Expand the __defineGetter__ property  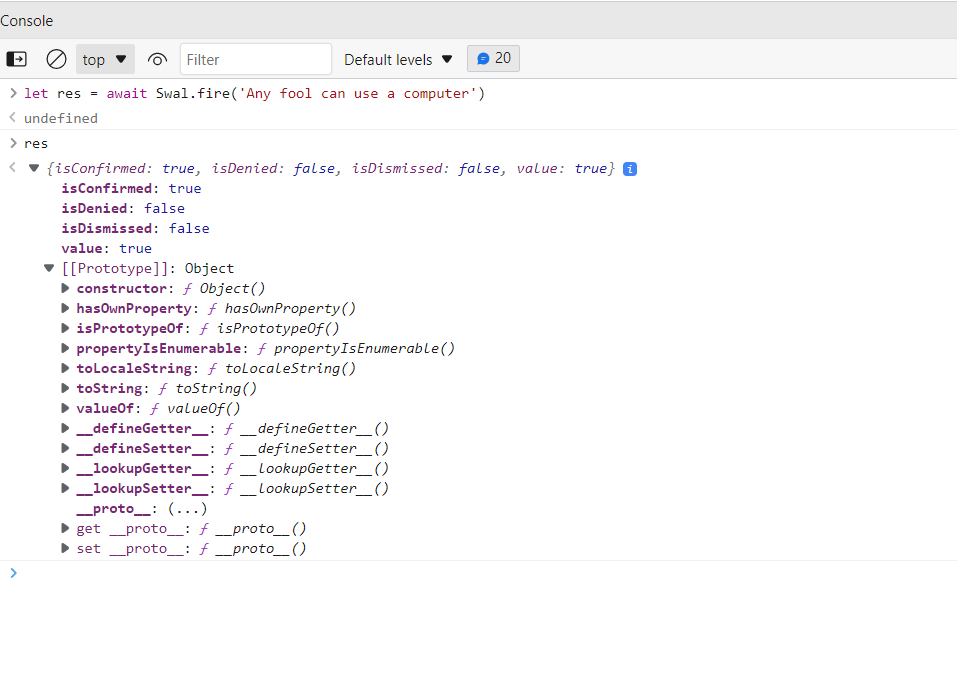(x=64, y=428)
